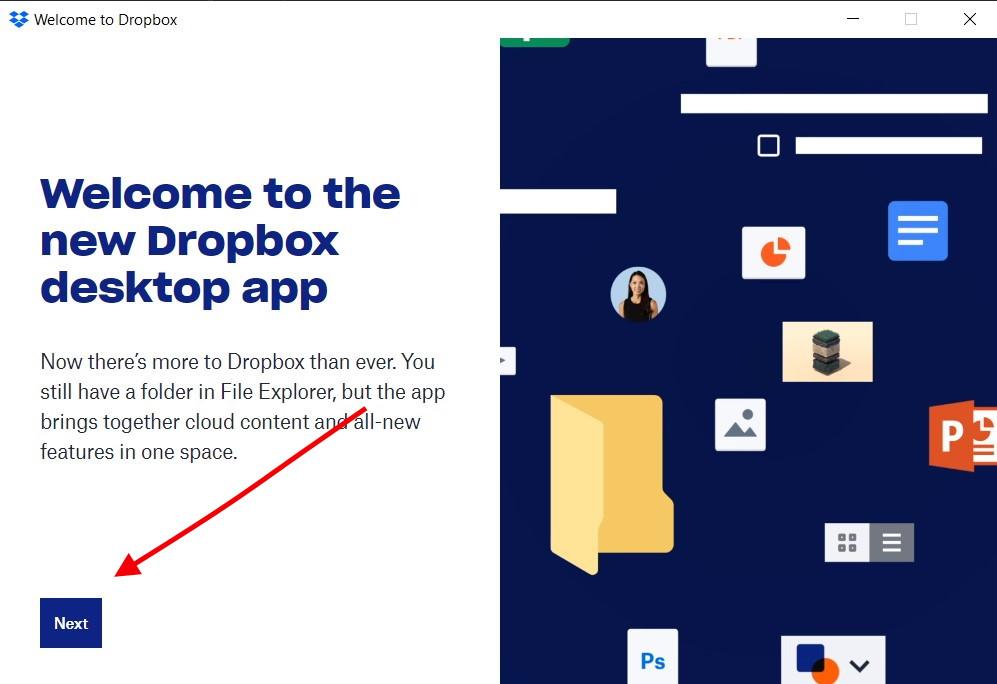Click the orange pie chart presentation icon
The height and width of the screenshot is (684, 997).
[x=773, y=252]
